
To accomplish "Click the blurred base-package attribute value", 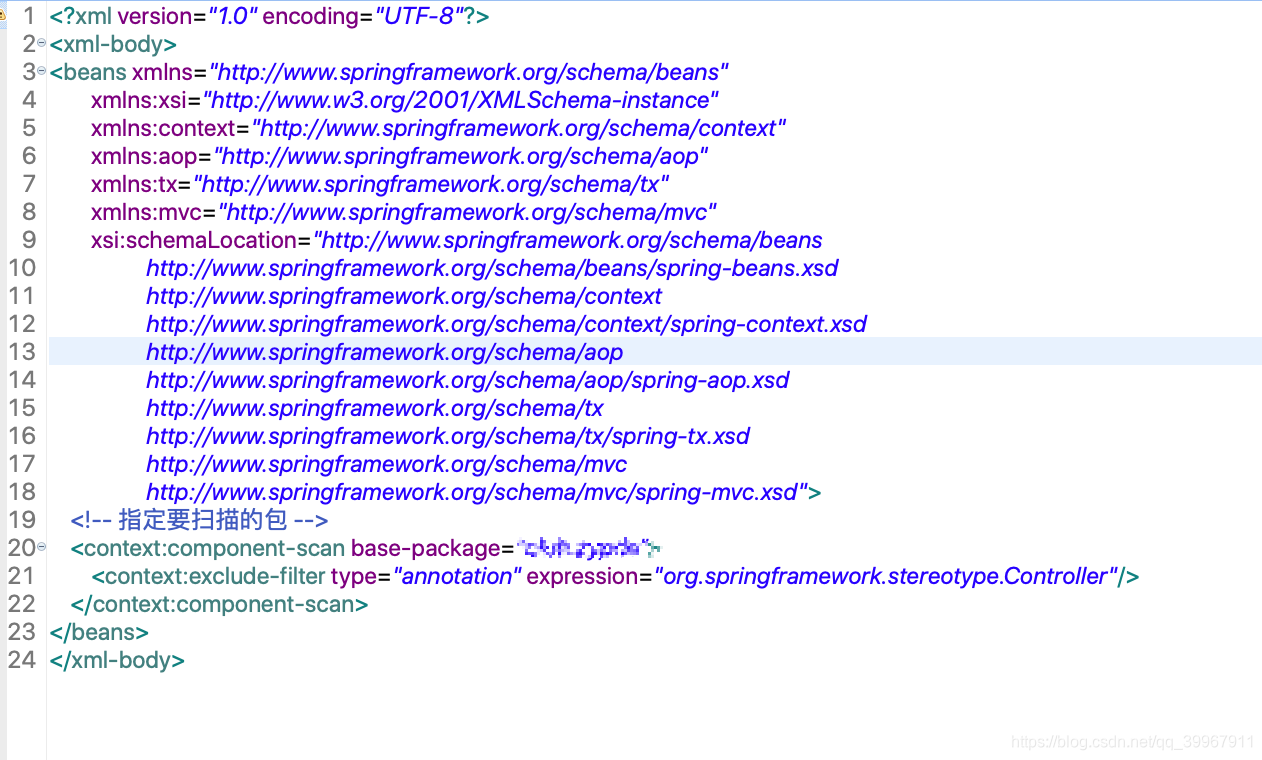I will tap(588, 548).
